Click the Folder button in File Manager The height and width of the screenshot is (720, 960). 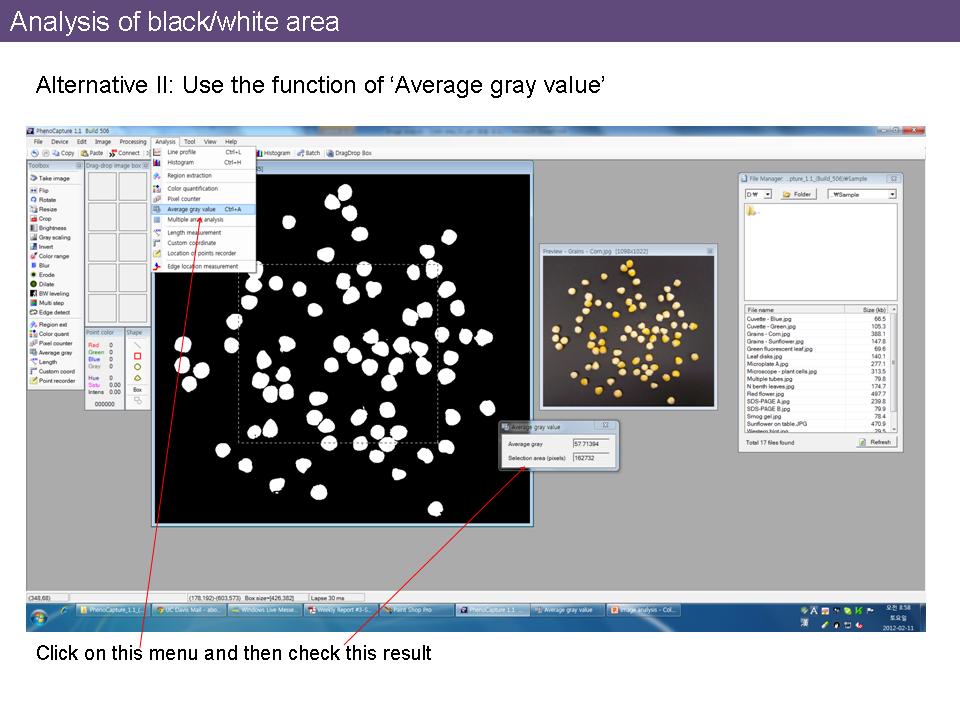[799, 194]
